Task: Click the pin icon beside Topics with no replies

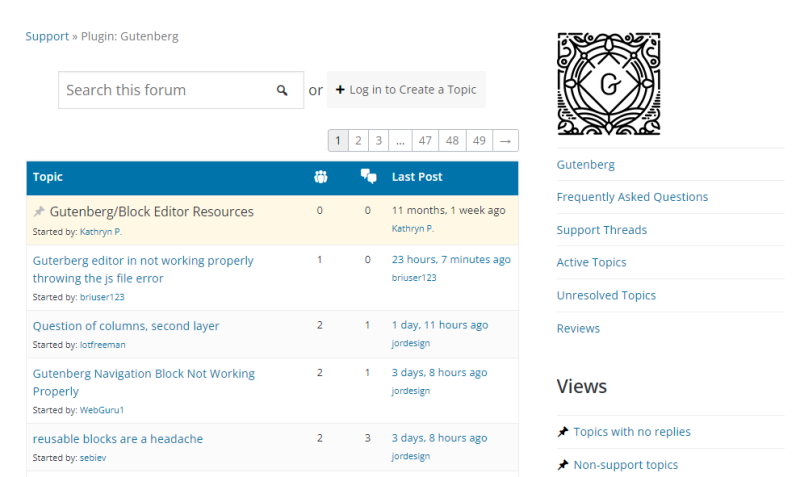Action: (563, 432)
